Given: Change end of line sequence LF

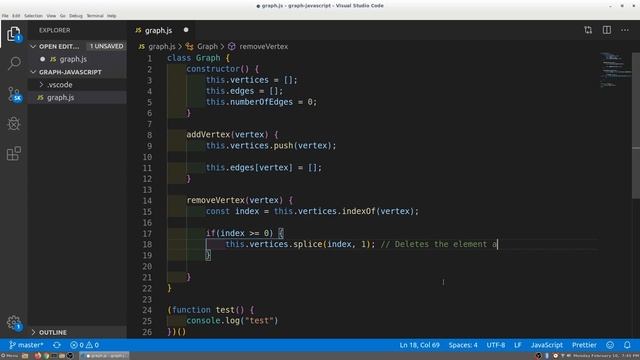Looking at the screenshot, I should click(x=518, y=345).
